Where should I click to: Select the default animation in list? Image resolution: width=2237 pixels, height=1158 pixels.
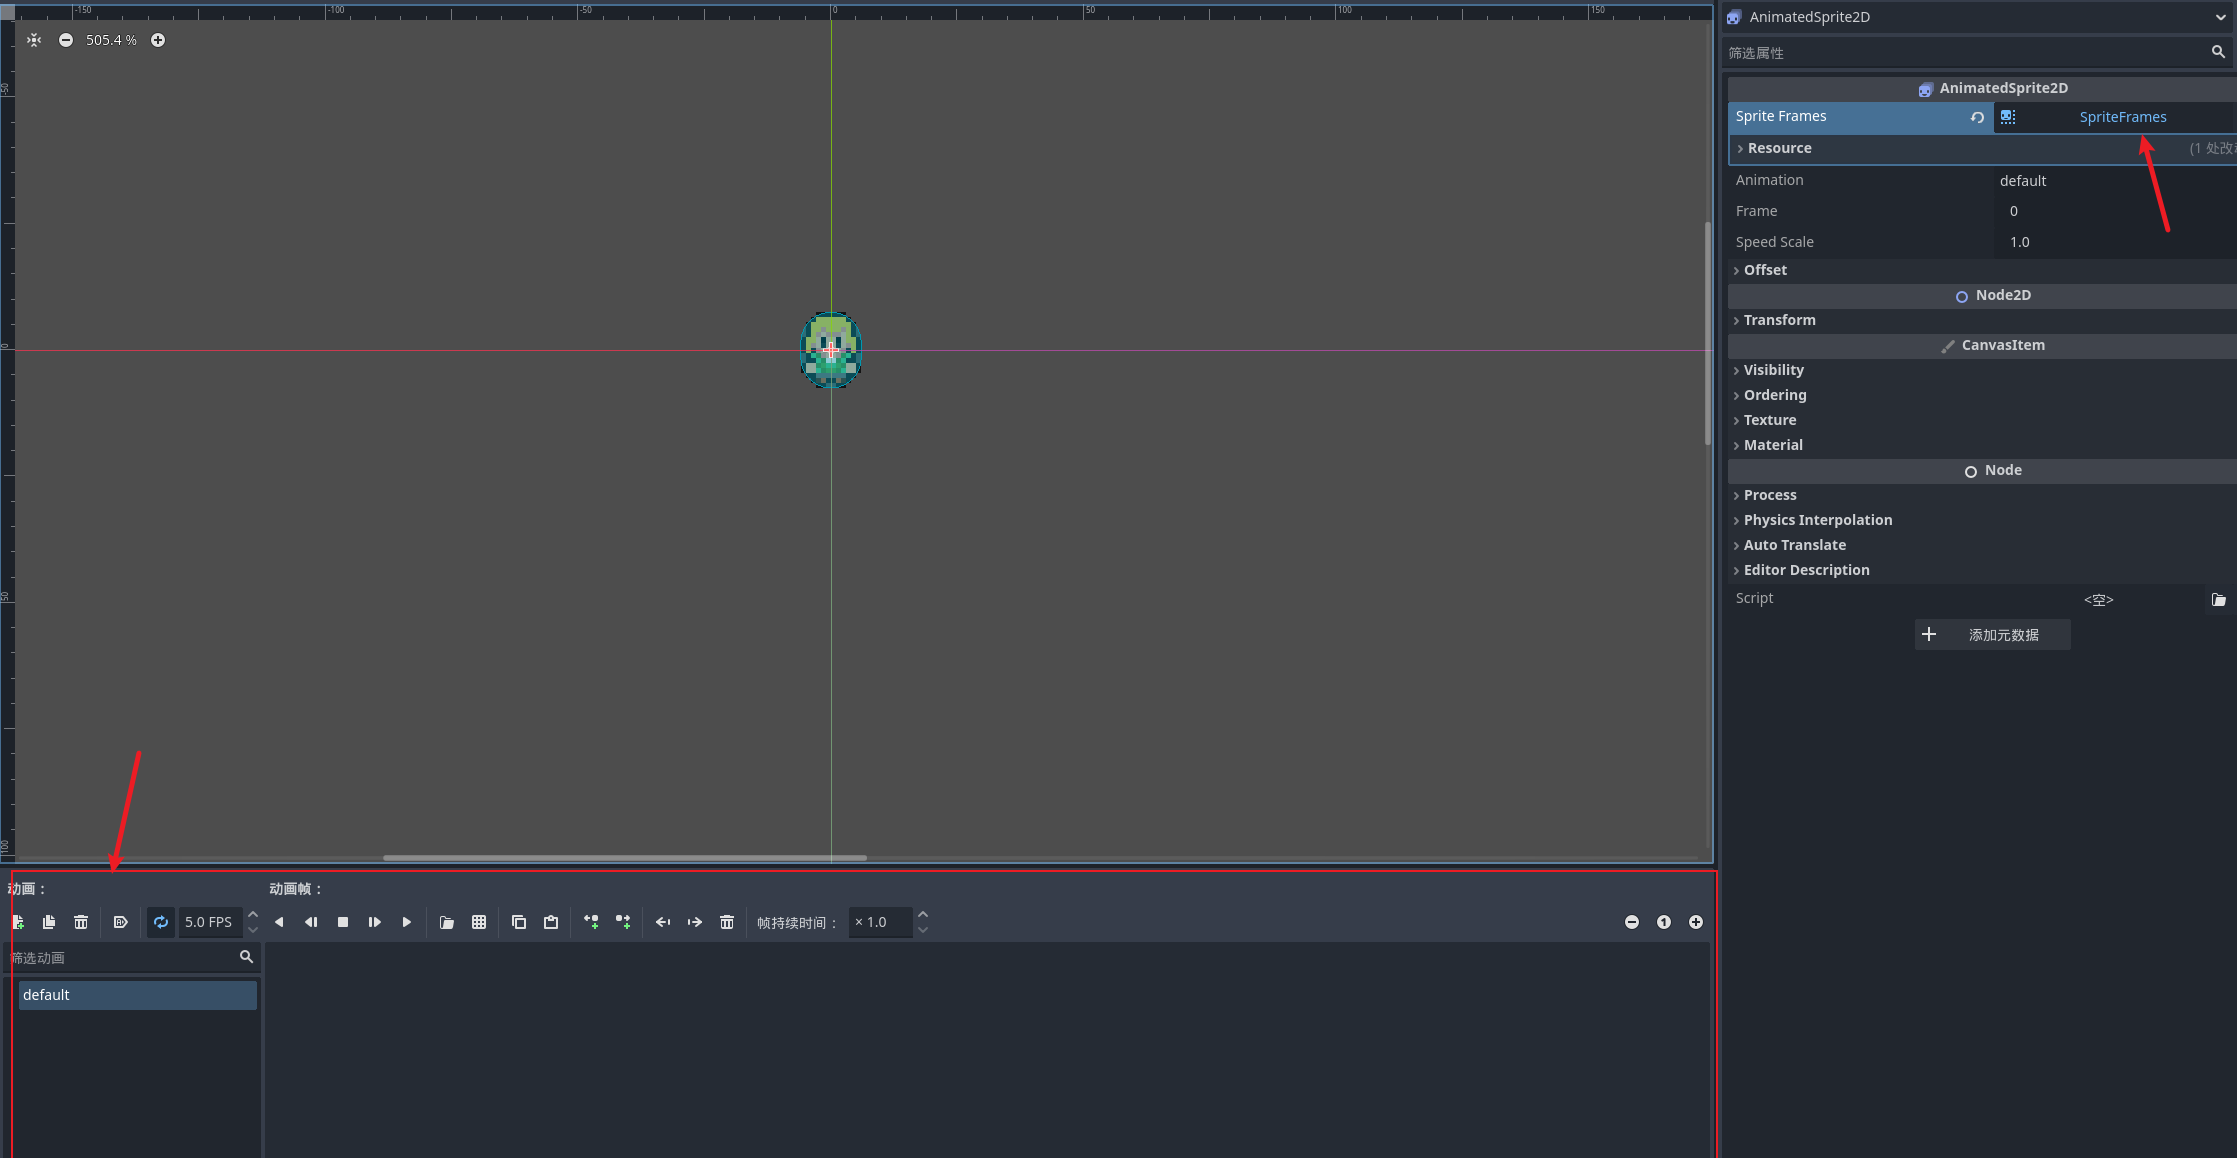coord(137,995)
